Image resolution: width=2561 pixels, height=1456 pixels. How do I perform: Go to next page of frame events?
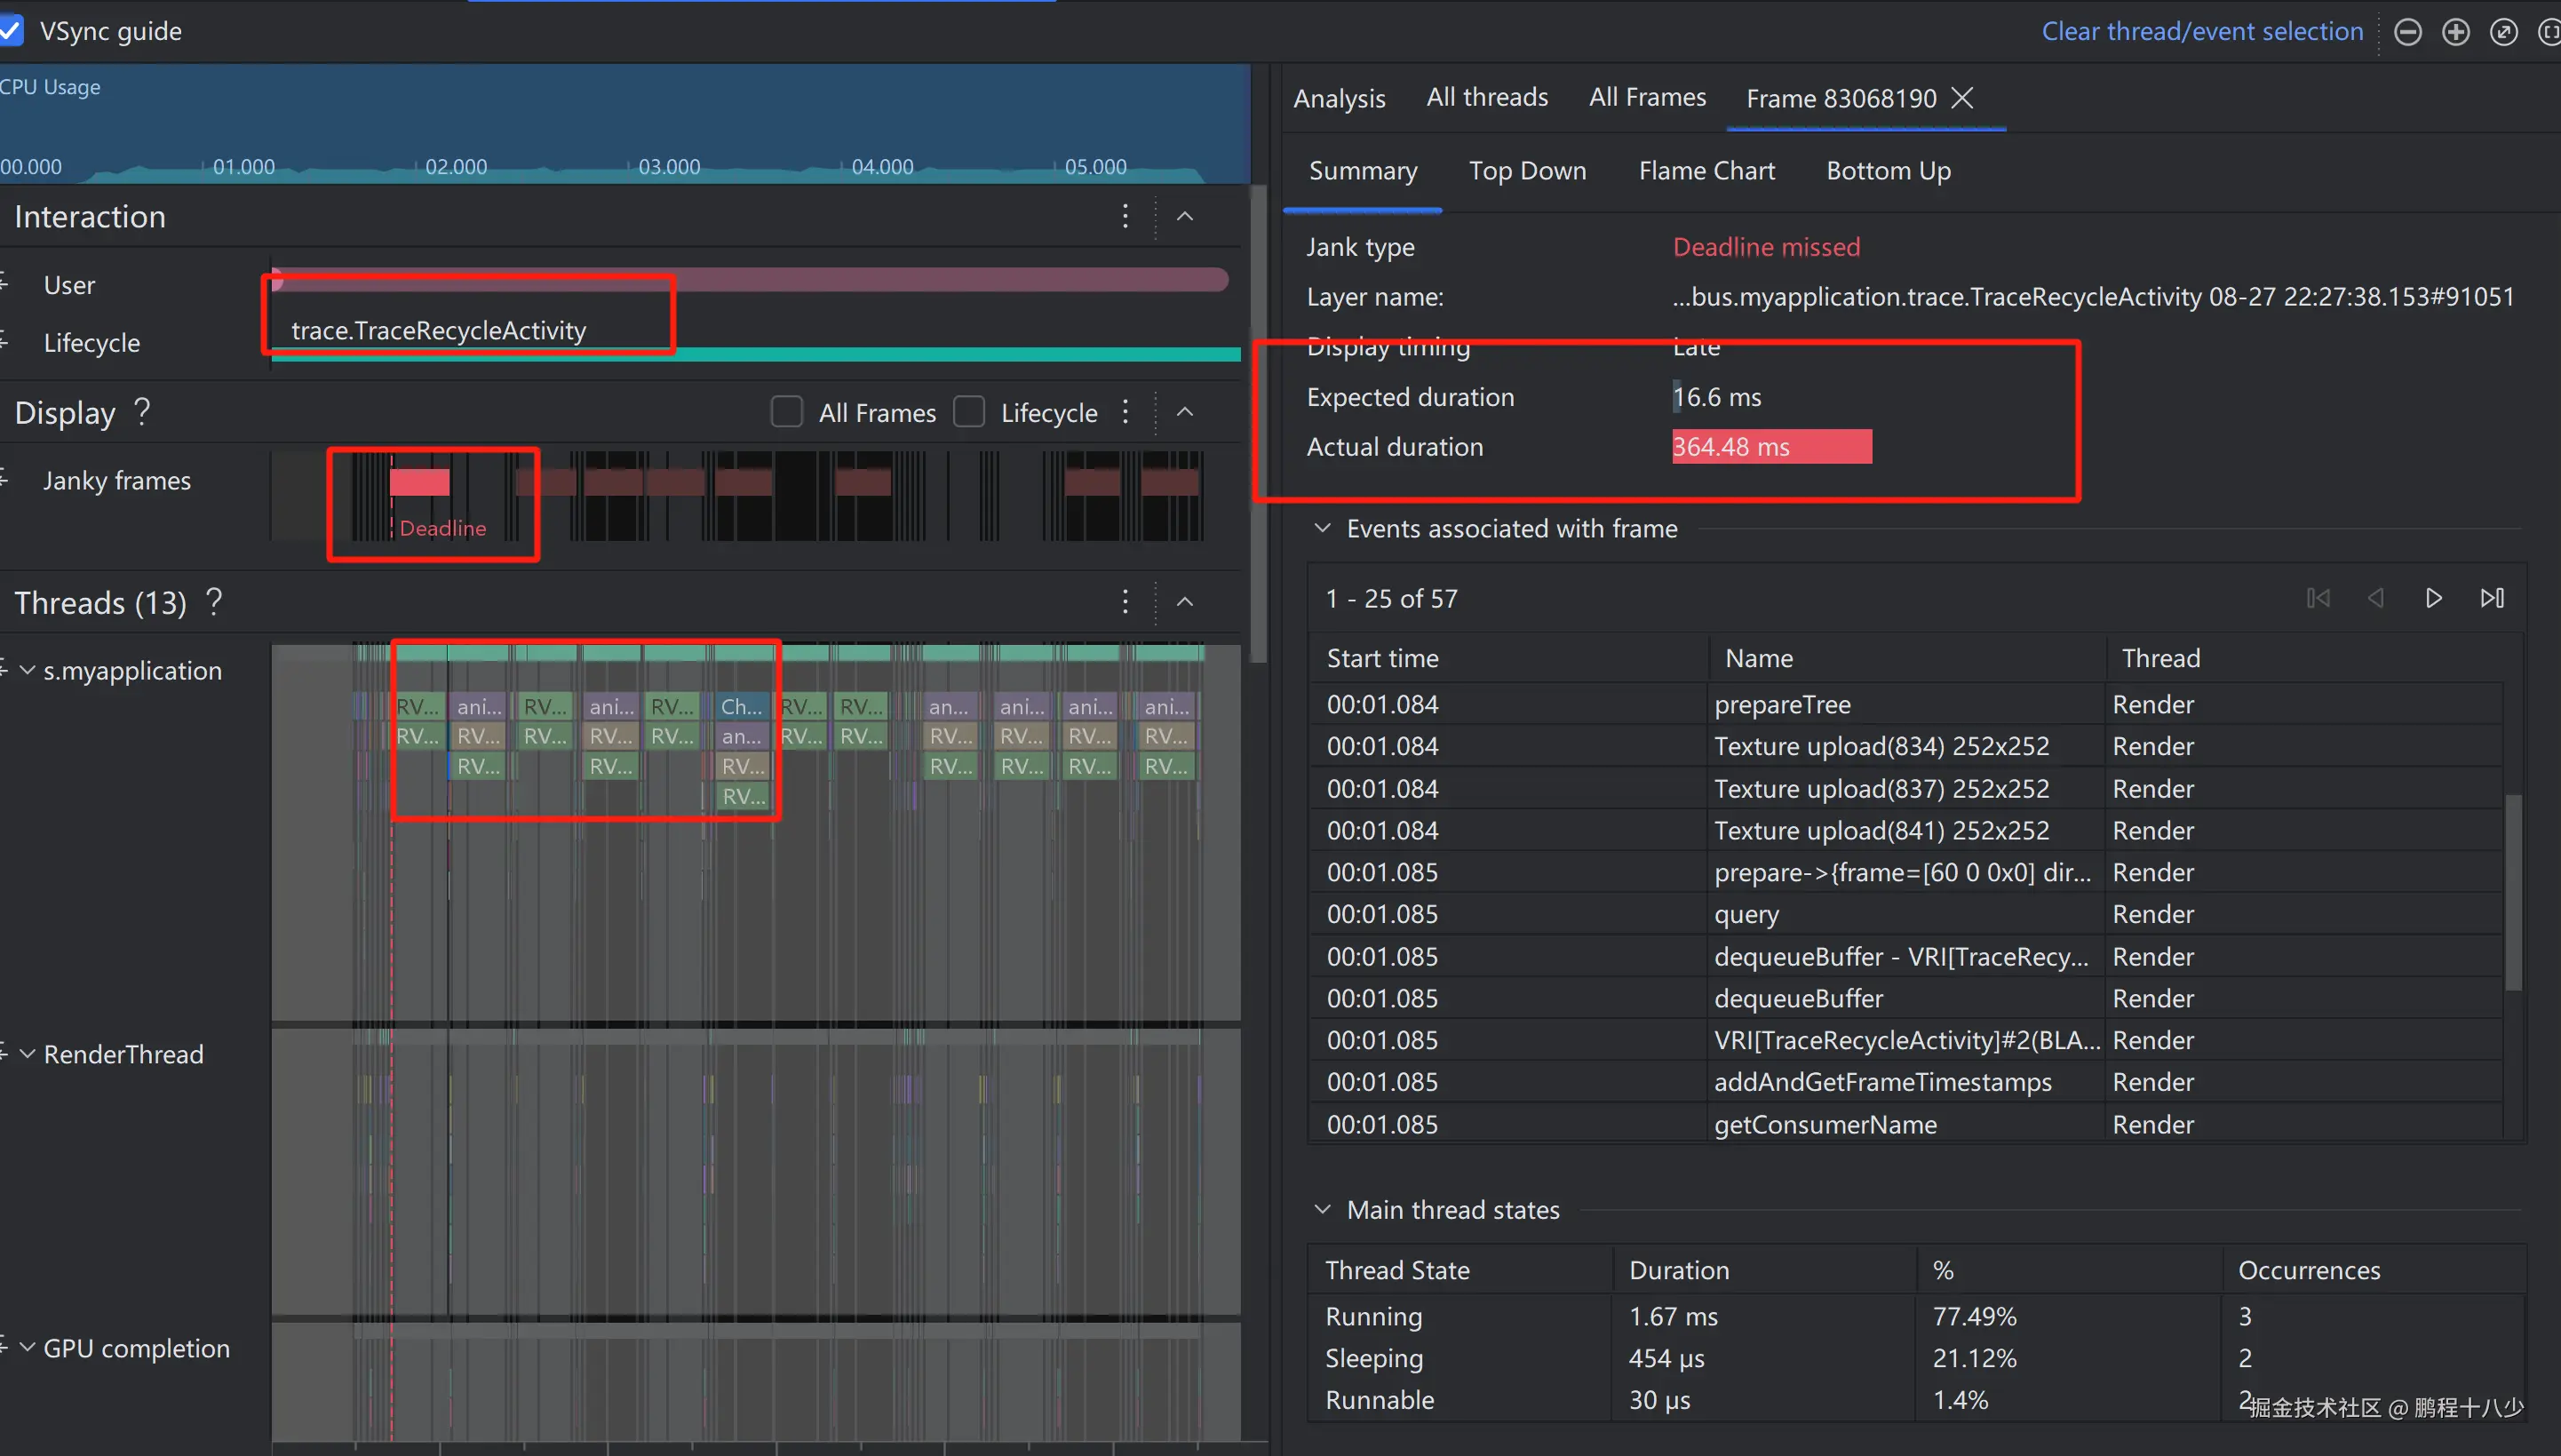2434,598
